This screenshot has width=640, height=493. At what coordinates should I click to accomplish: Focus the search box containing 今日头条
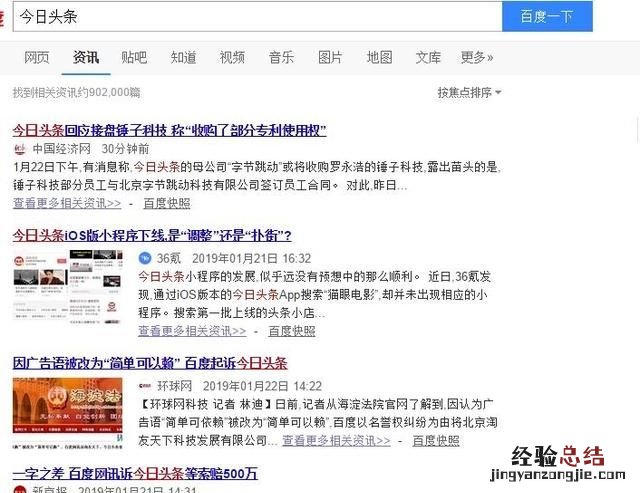[258, 16]
